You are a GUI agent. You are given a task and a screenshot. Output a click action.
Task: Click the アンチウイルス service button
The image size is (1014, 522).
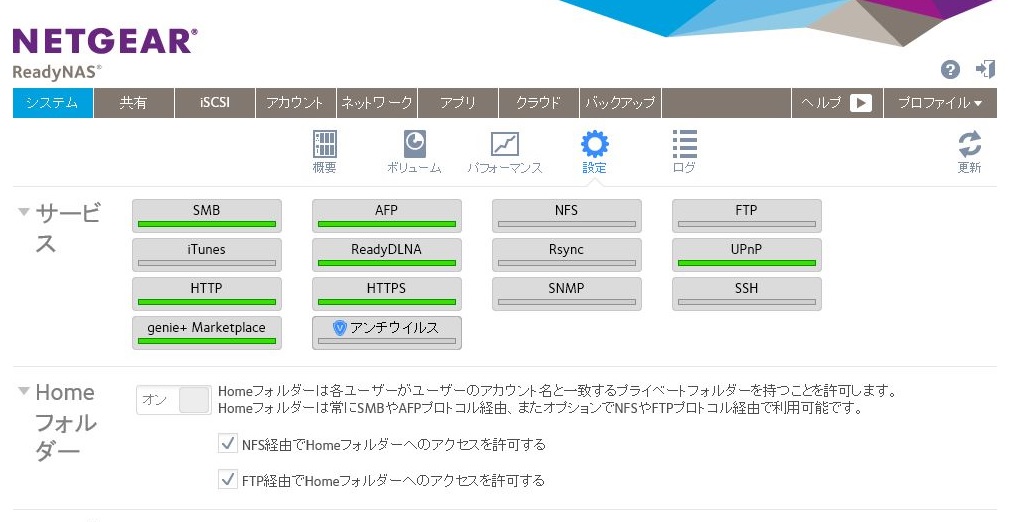(387, 332)
